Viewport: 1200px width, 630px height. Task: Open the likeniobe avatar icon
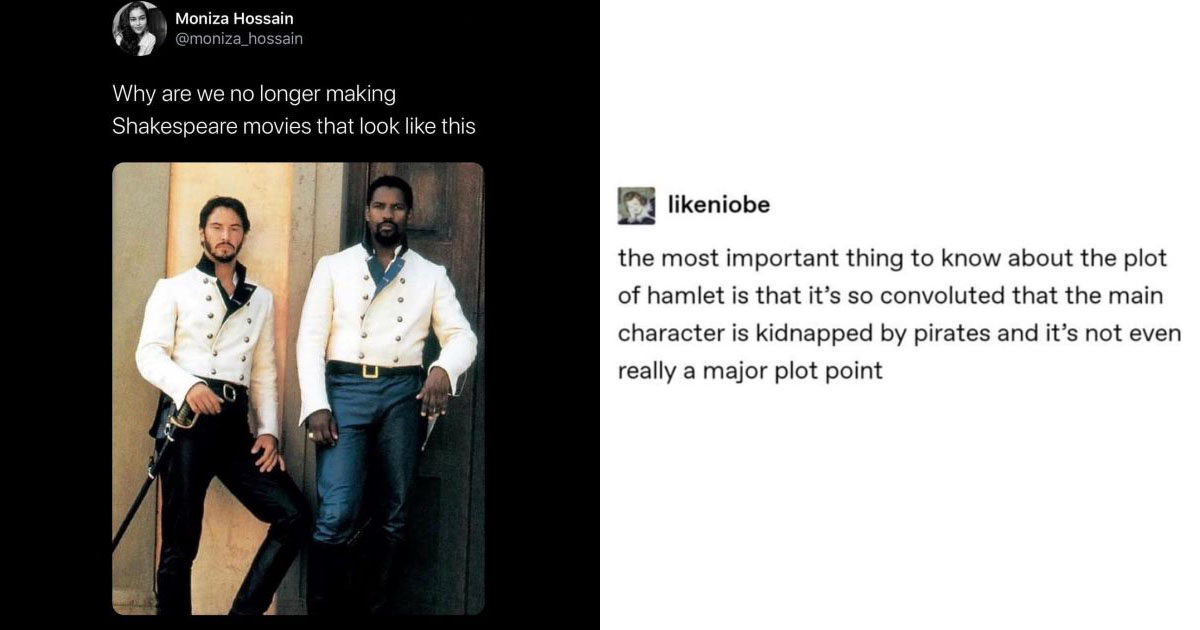(636, 205)
